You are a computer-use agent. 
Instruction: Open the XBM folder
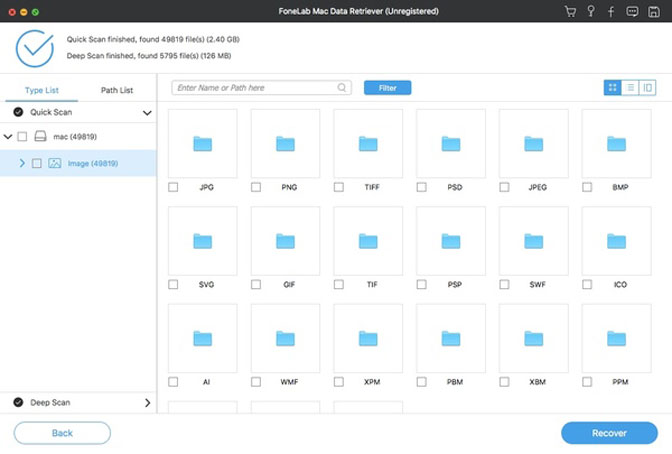(x=534, y=338)
